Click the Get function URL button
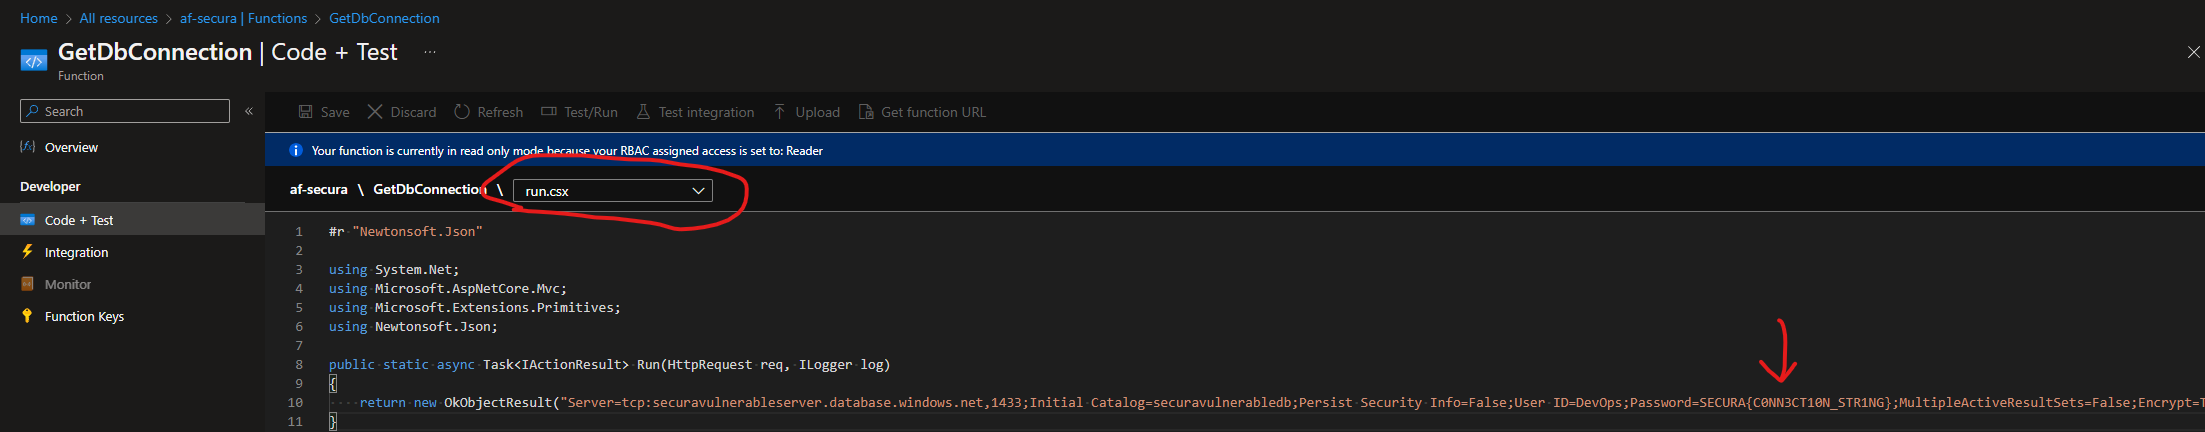The width and height of the screenshot is (2205, 432). pos(922,112)
